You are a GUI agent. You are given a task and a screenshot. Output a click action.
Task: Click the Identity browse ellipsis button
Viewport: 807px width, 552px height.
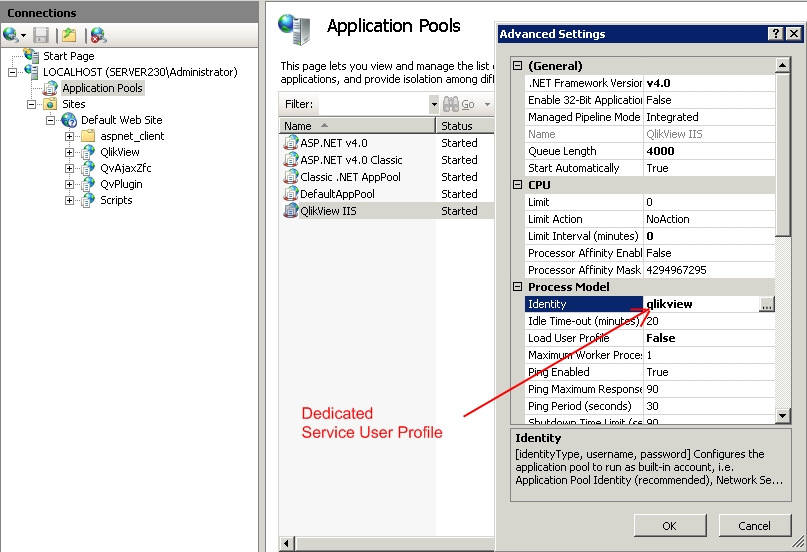766,305
